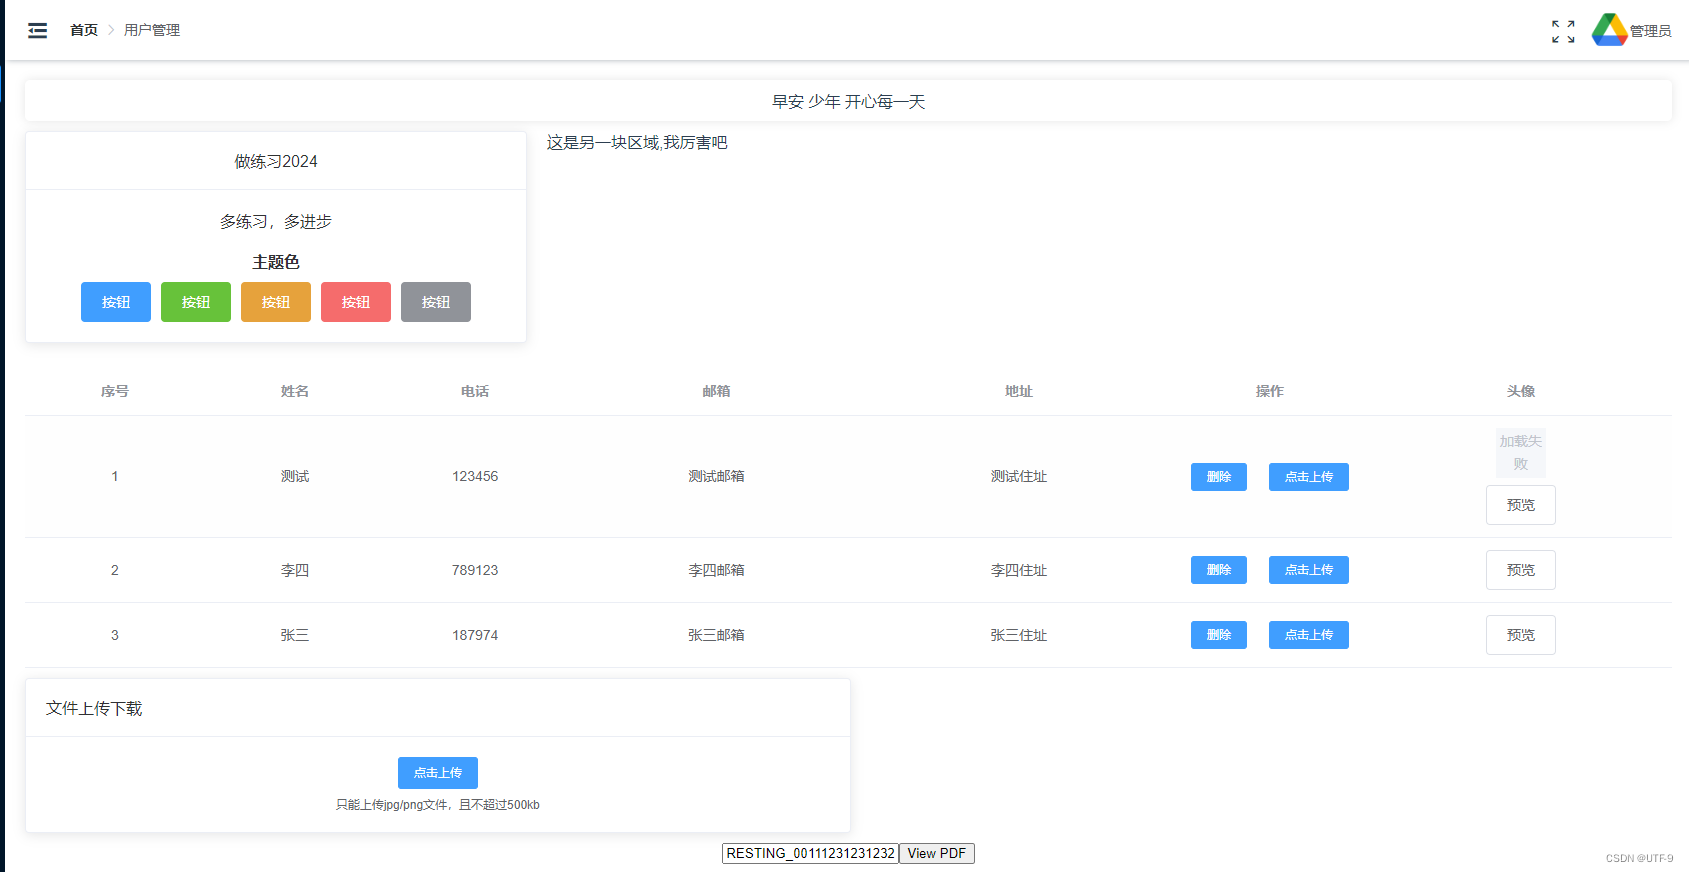Click the 张三邮箱 email cell
1689x872 pixels.
point(716,635)
